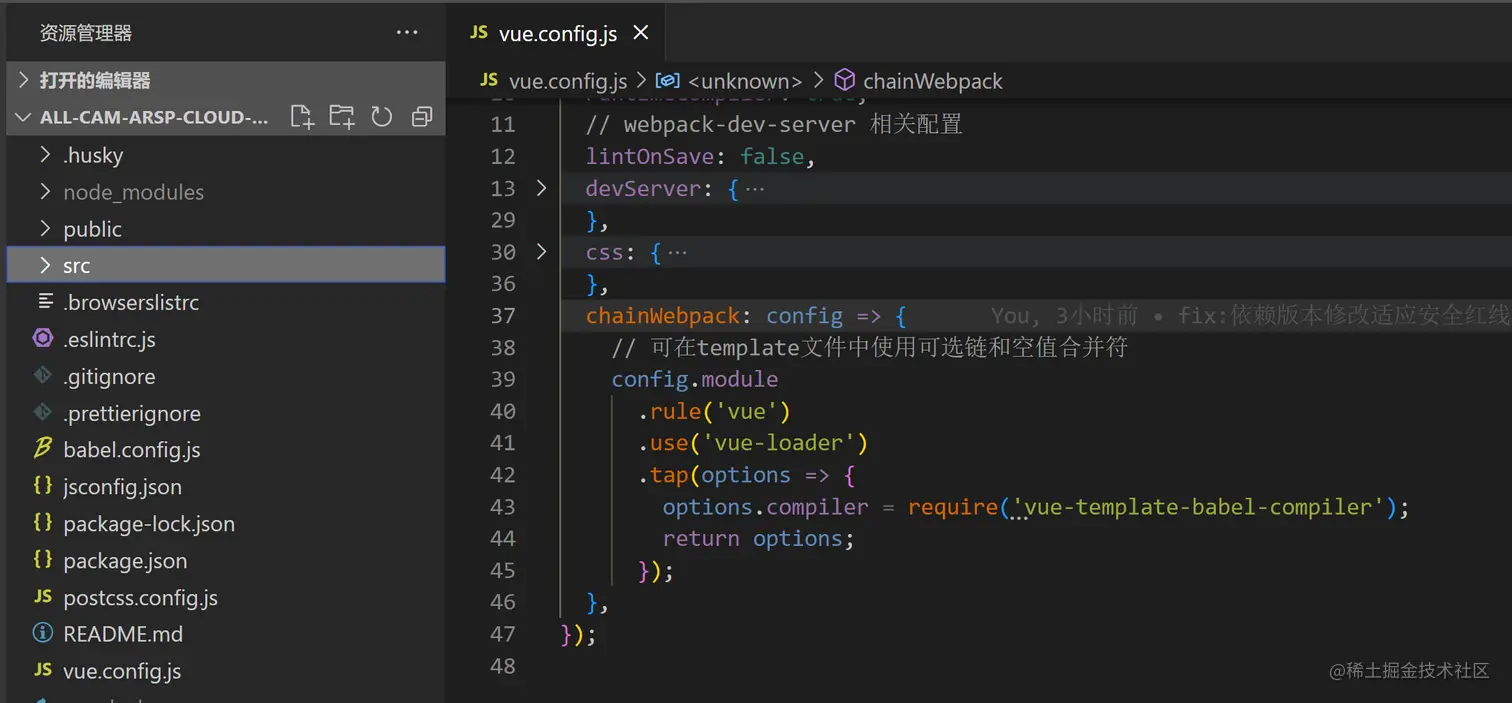The width and height of the screenshot is (1512, 703).
Task: Unfold the css block at line 30
Action: [x=541, y=251]
